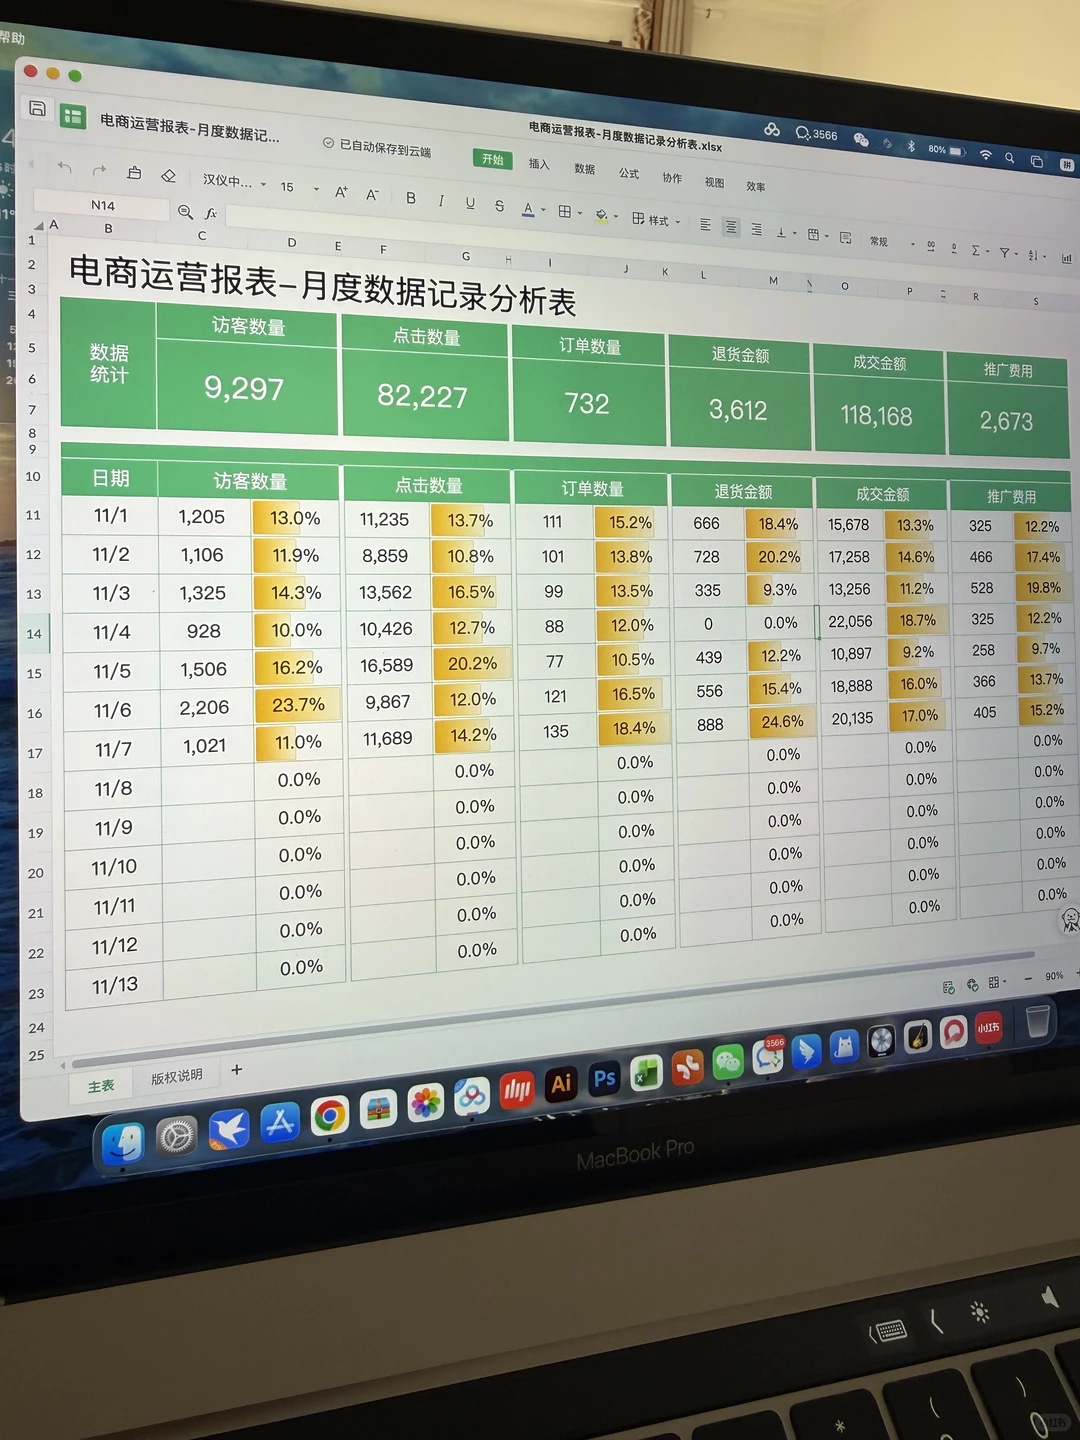Apply strikethrough formatting
Viewport: 1080px width, 1440px height.
pyautogui.click(x=499, y=207)
